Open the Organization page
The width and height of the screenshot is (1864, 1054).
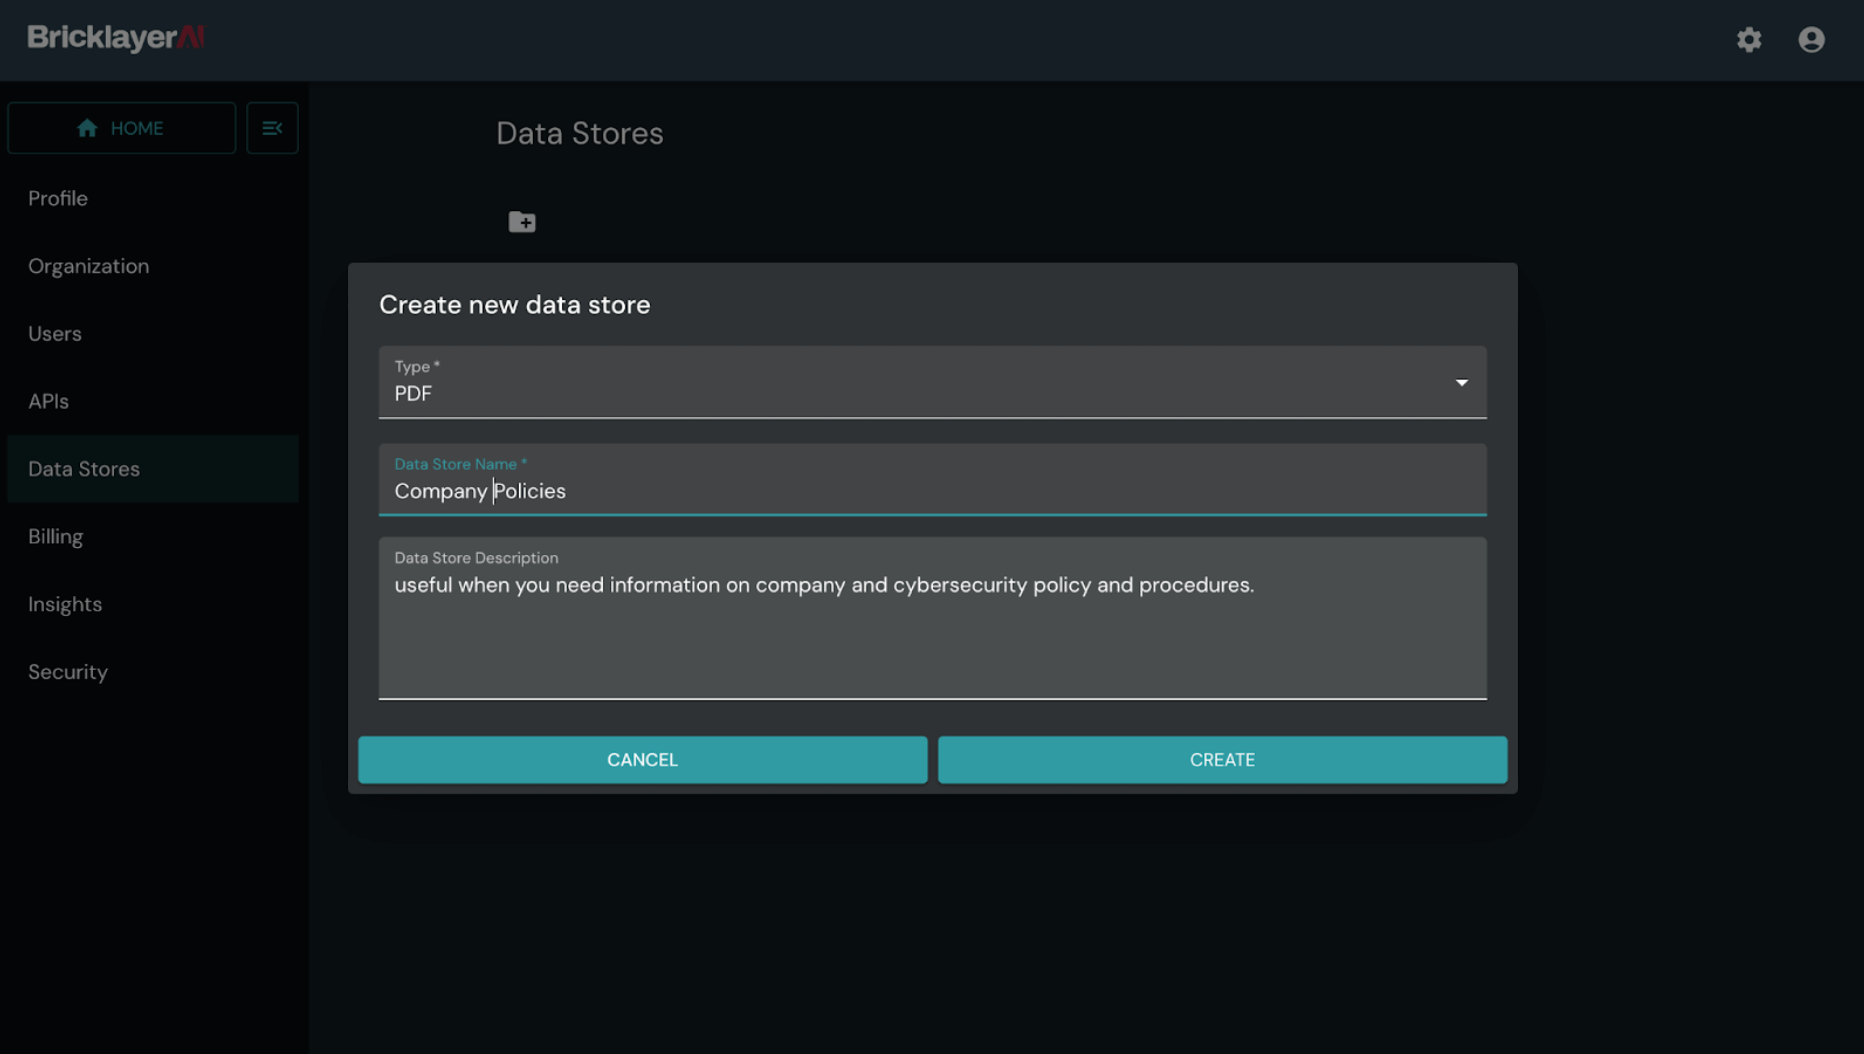click(88, 266)
